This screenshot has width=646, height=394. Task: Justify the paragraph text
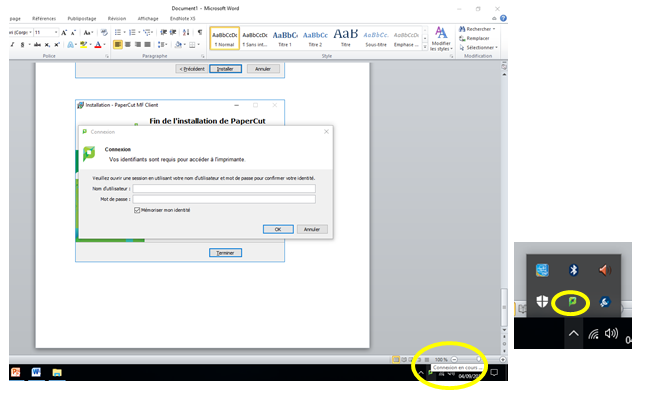(147, 45)
